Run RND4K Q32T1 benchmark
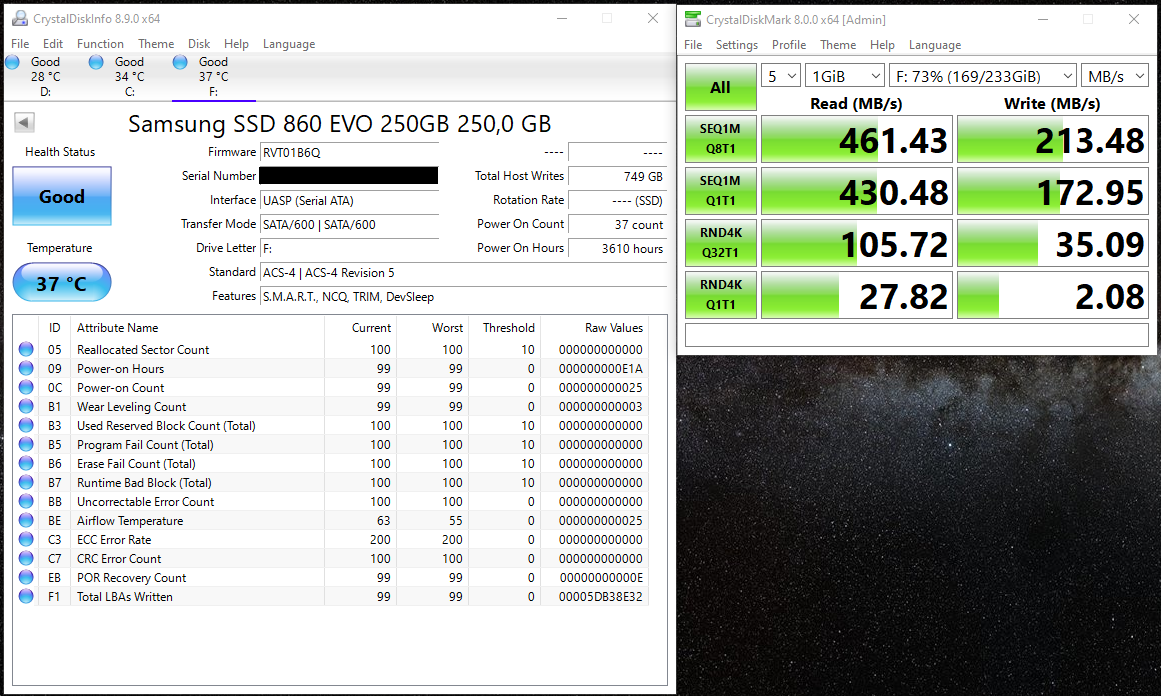 (720, 242)
